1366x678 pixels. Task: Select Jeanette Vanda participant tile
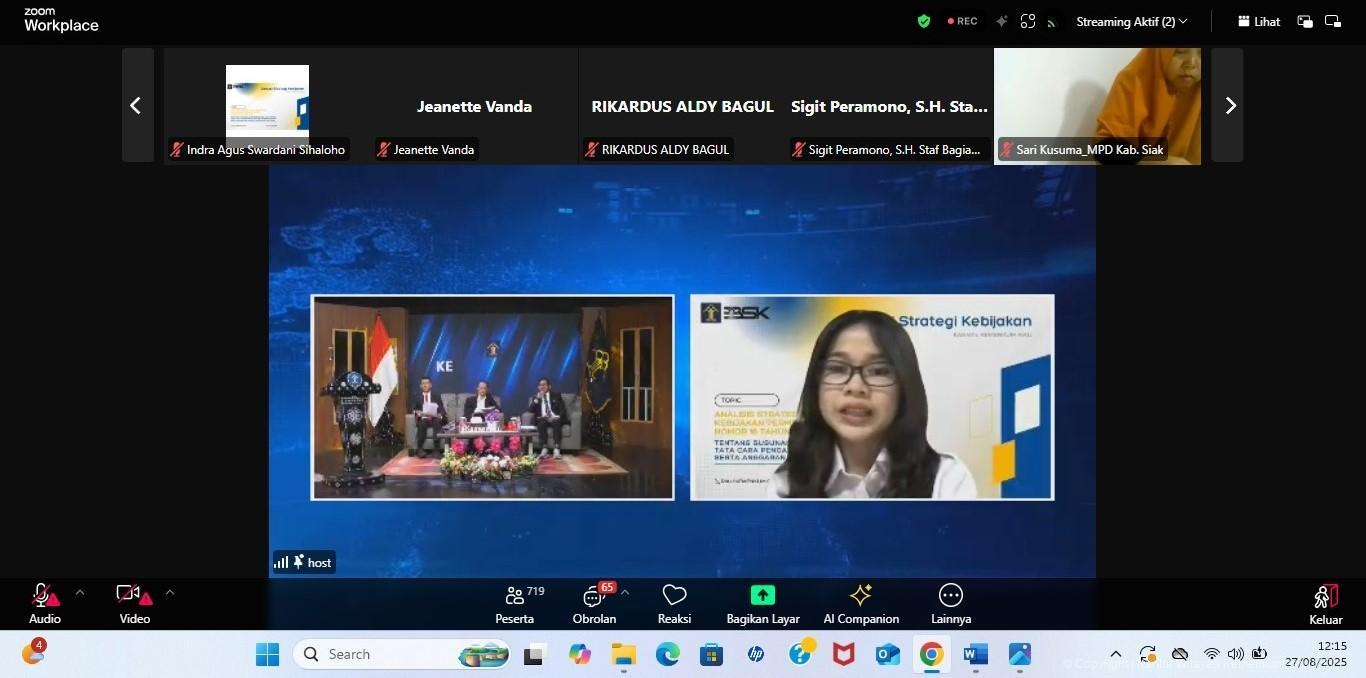(x=474, y=105)
